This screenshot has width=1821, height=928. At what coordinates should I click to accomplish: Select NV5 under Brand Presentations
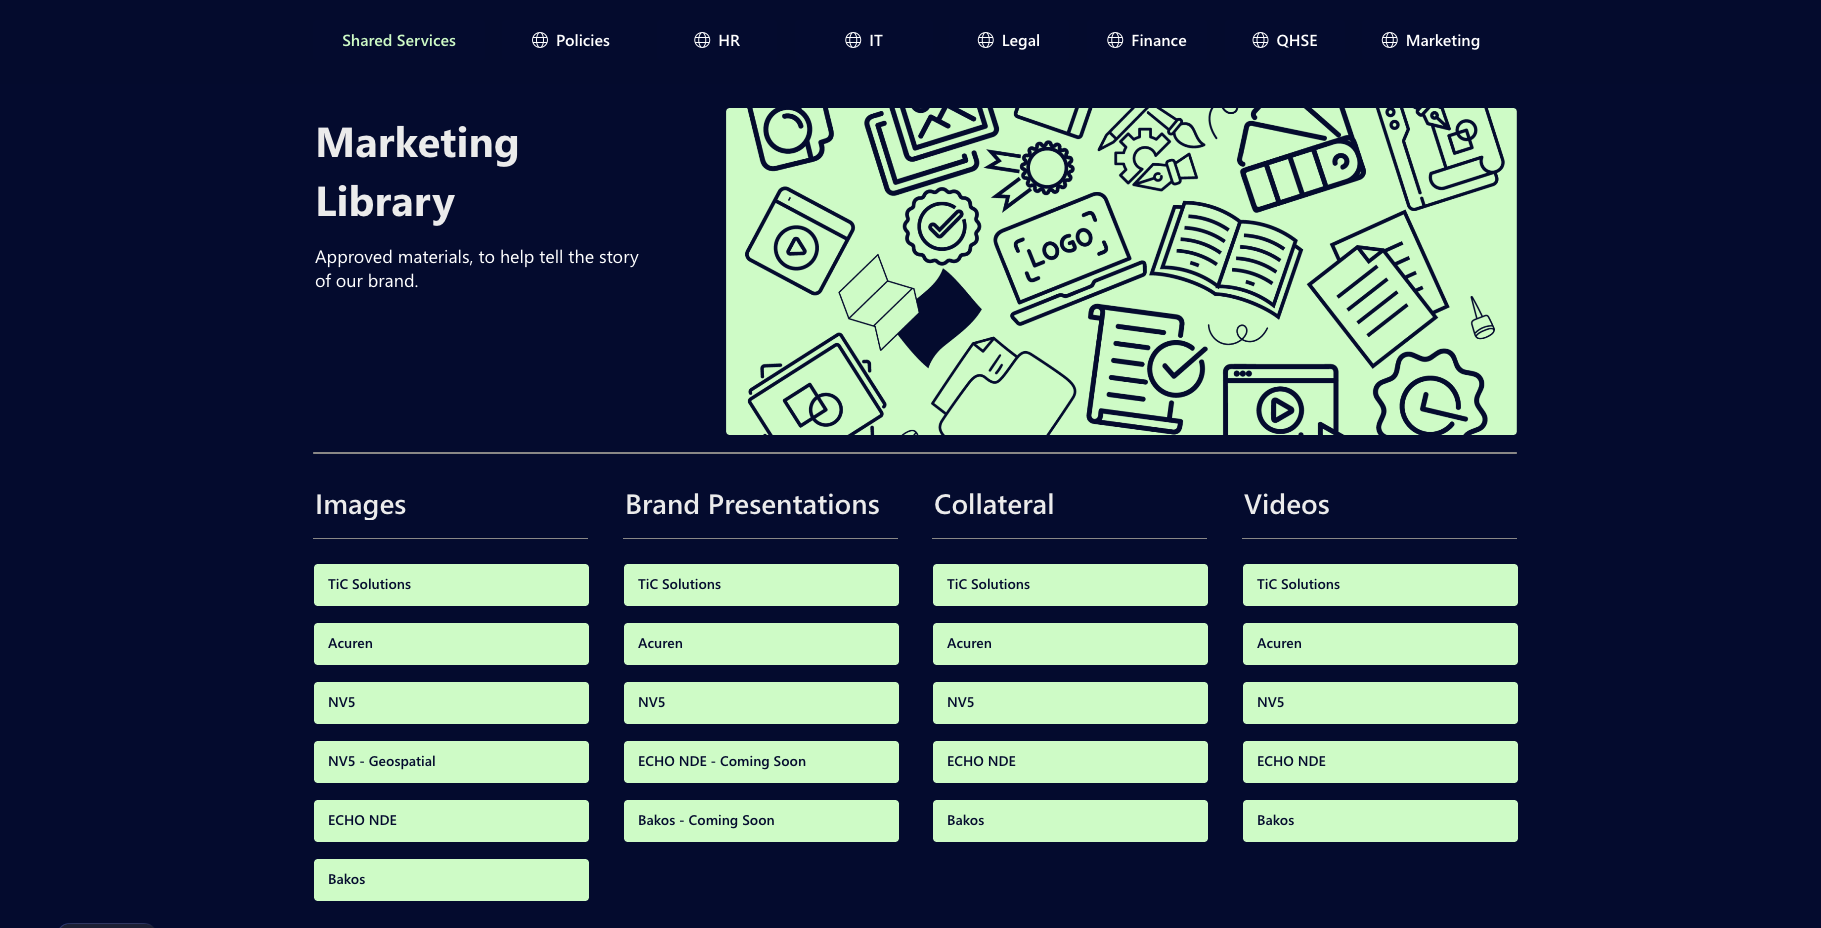click(x=761, y=703)
